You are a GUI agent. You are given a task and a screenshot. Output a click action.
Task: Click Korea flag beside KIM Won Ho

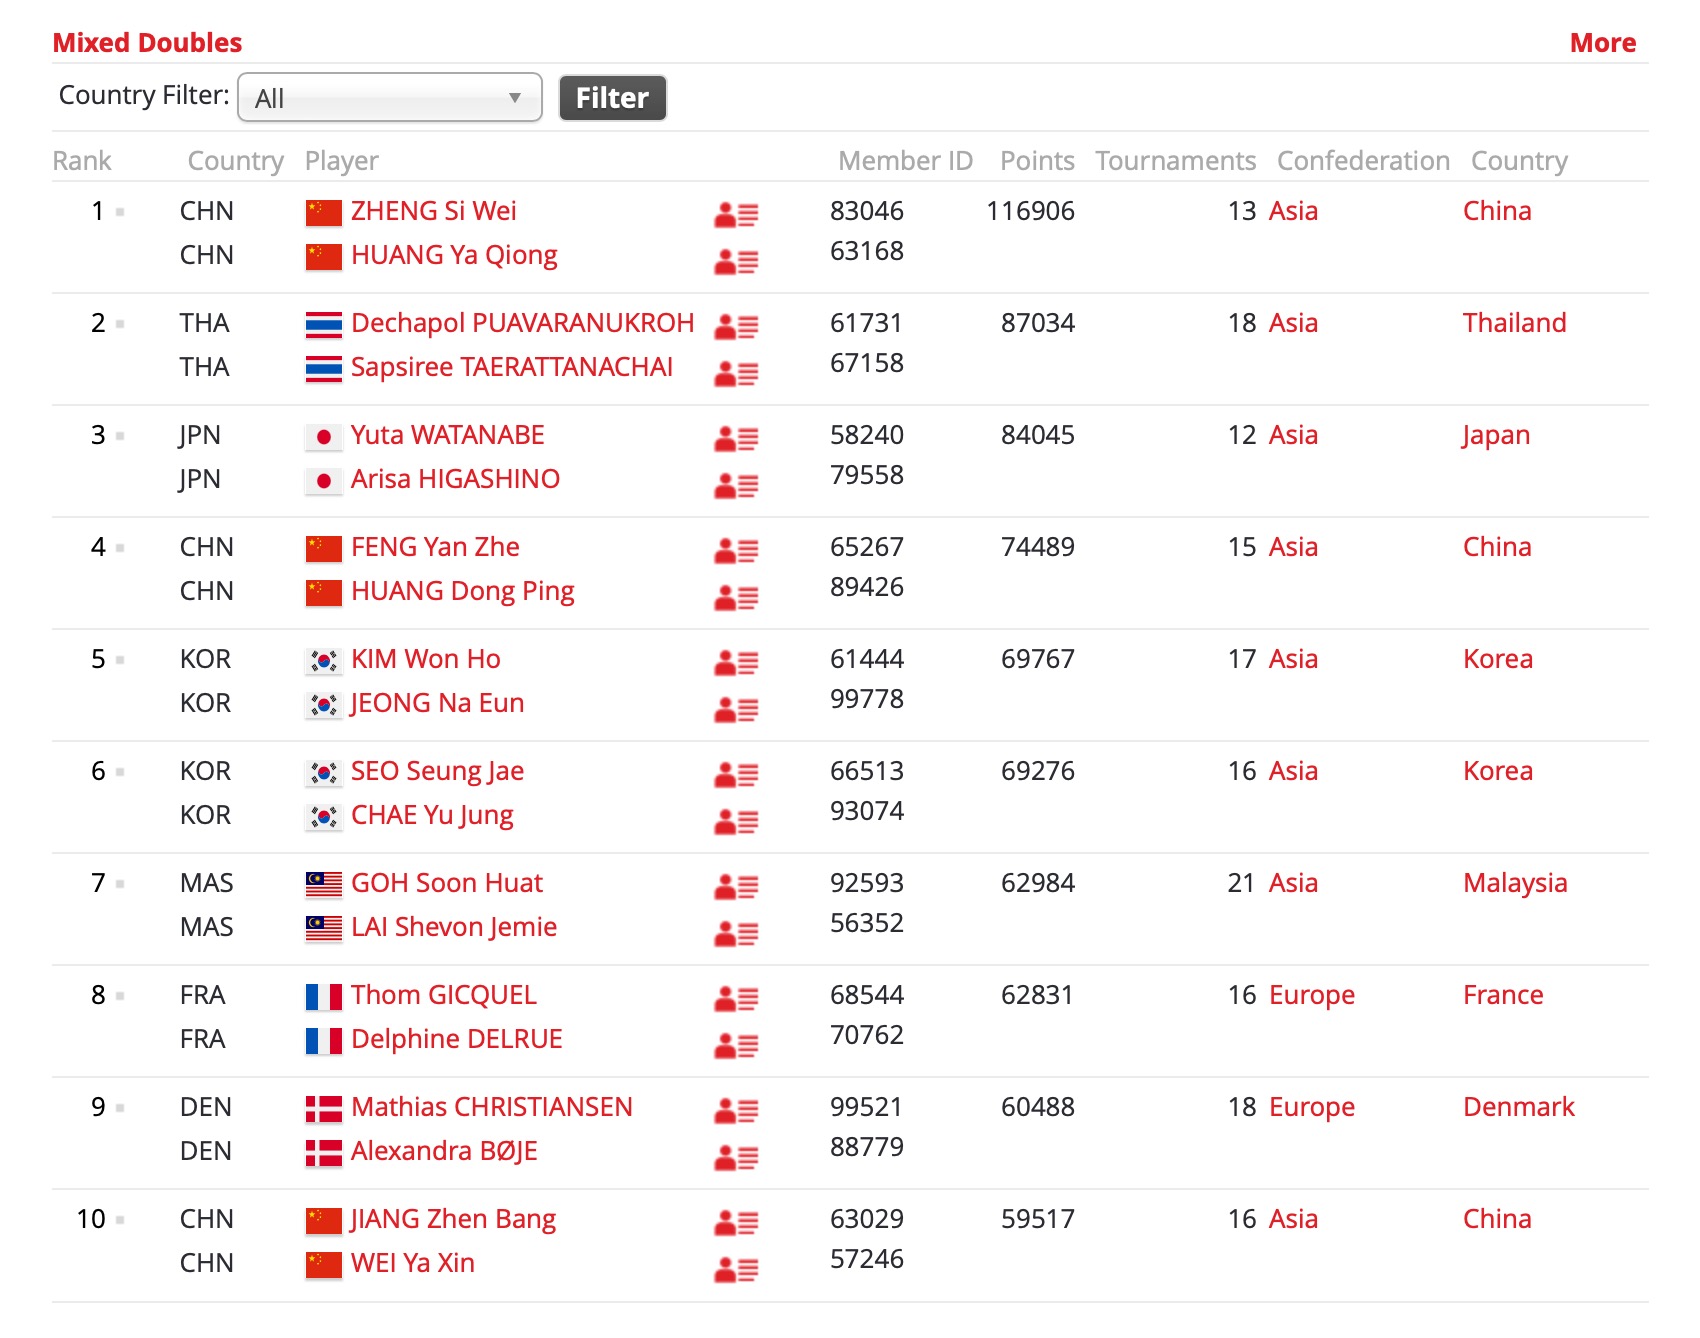(x=323, y=660)
